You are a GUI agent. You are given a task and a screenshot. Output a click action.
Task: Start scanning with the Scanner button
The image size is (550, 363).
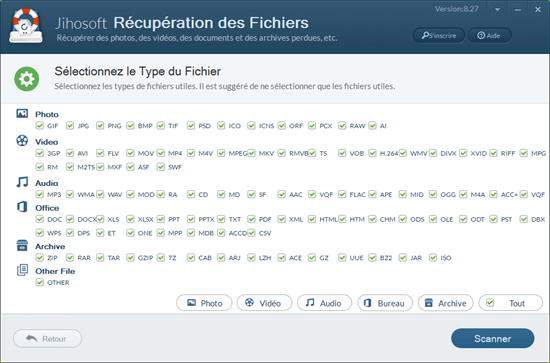point(492,338)
